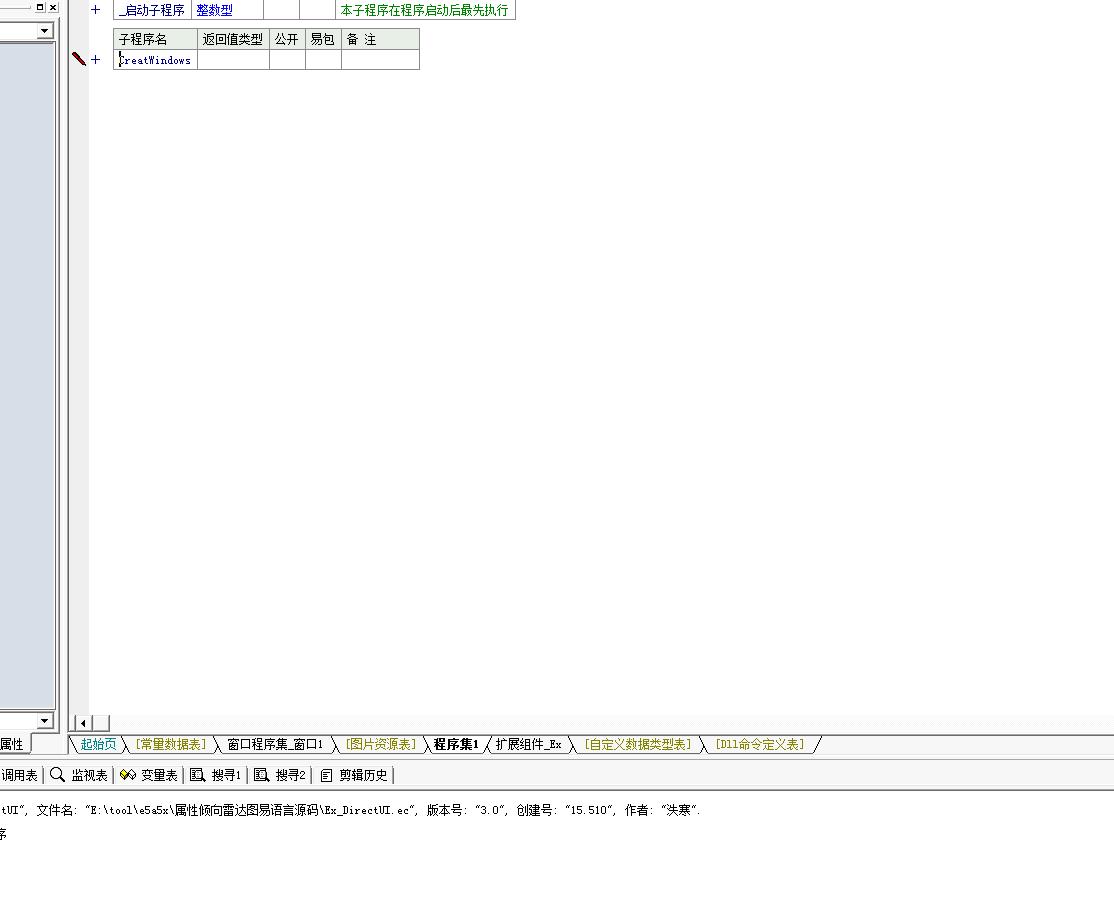The image size is (1114, 915).
Task: Select the _启动子程序 name cell
Action: click(x=152, y=10)
